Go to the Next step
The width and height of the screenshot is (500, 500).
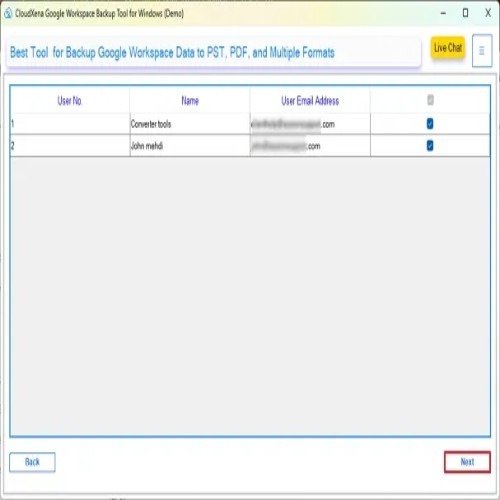click(467, 462)
